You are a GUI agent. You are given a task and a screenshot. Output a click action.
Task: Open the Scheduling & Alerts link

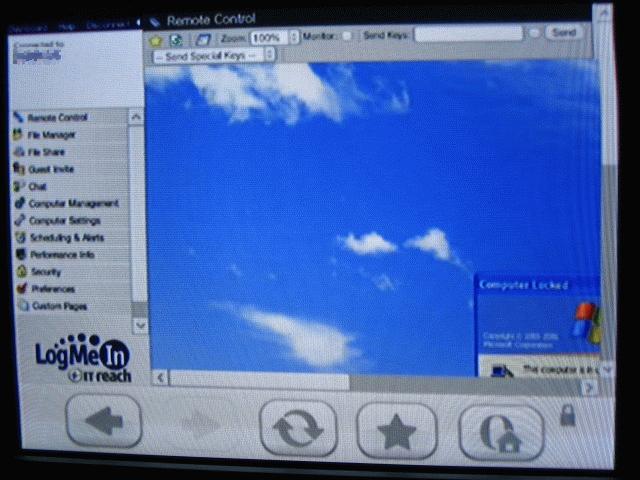[67, 238]
